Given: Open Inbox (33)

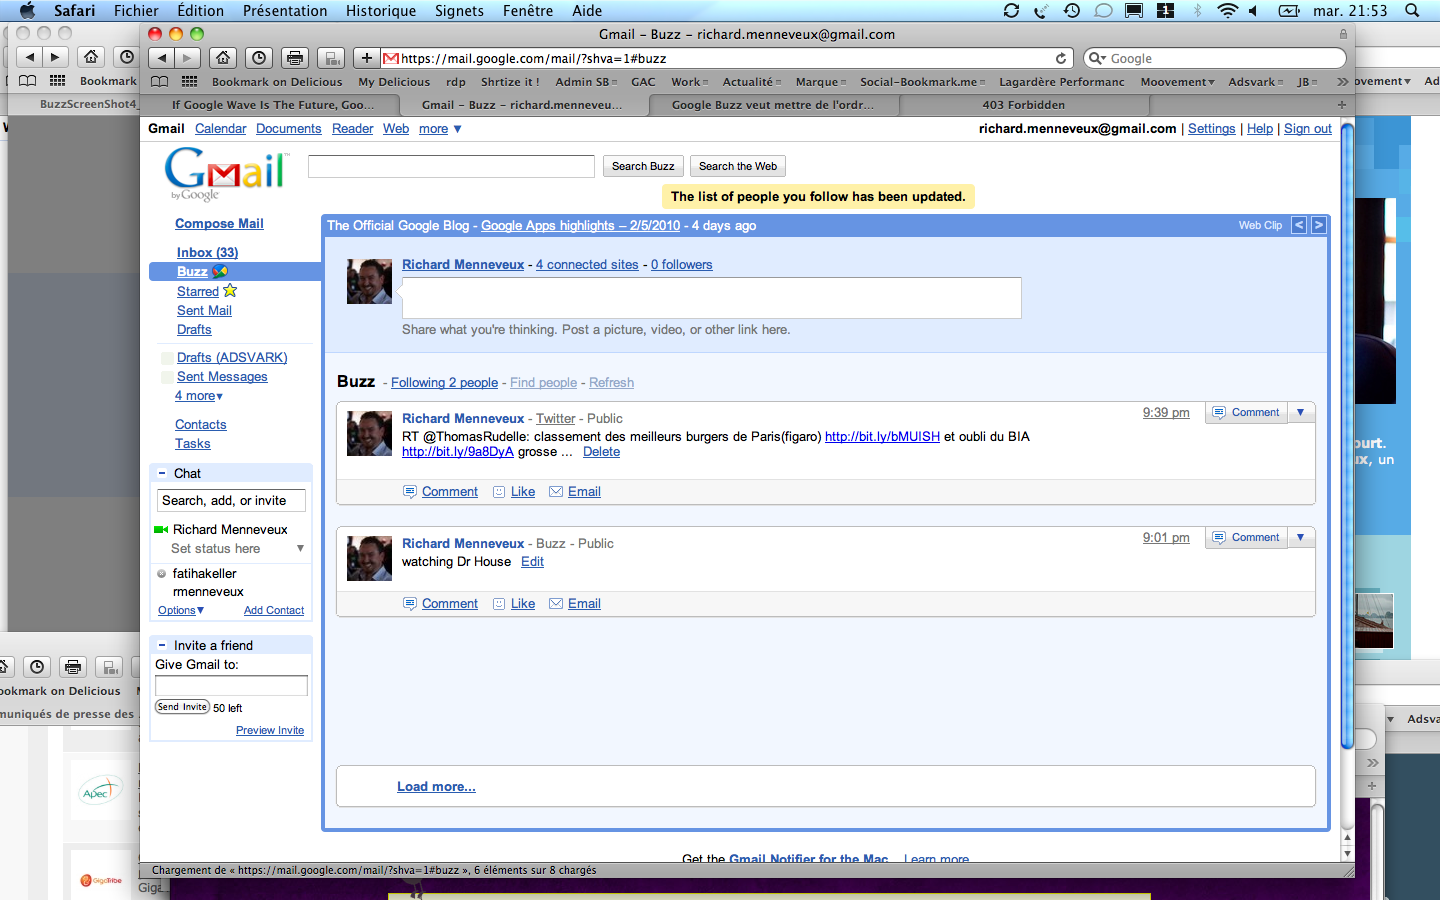Looking at the screenshot, I should [x=207, y=252].
